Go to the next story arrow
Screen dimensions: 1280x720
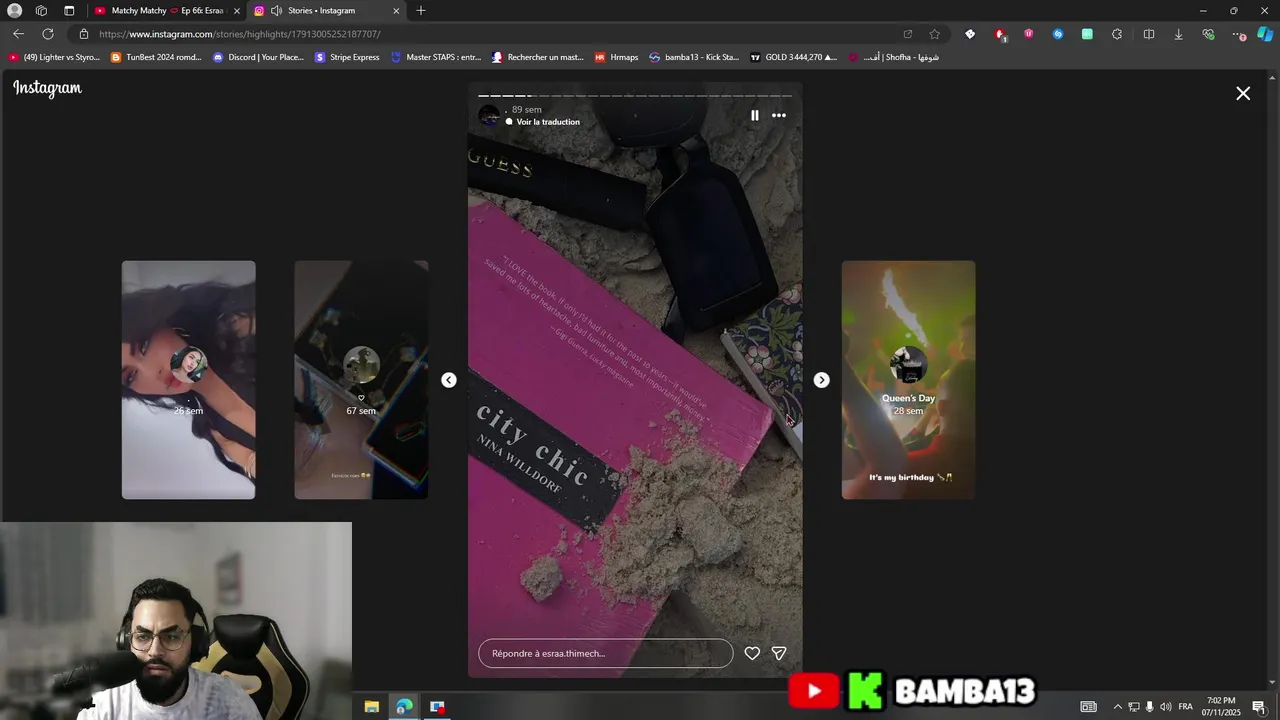[x=821, y=380]
